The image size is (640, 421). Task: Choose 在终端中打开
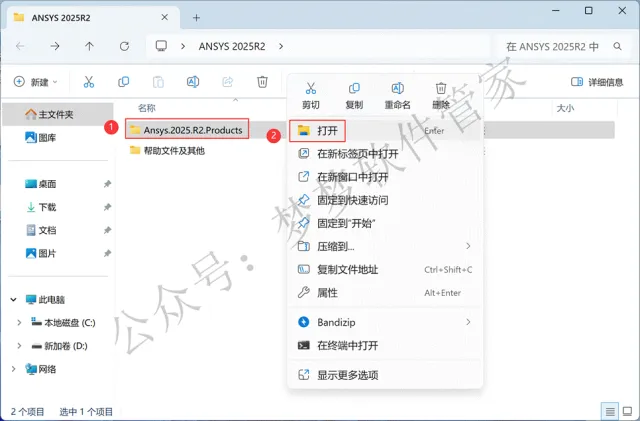[x=384, y=345]
